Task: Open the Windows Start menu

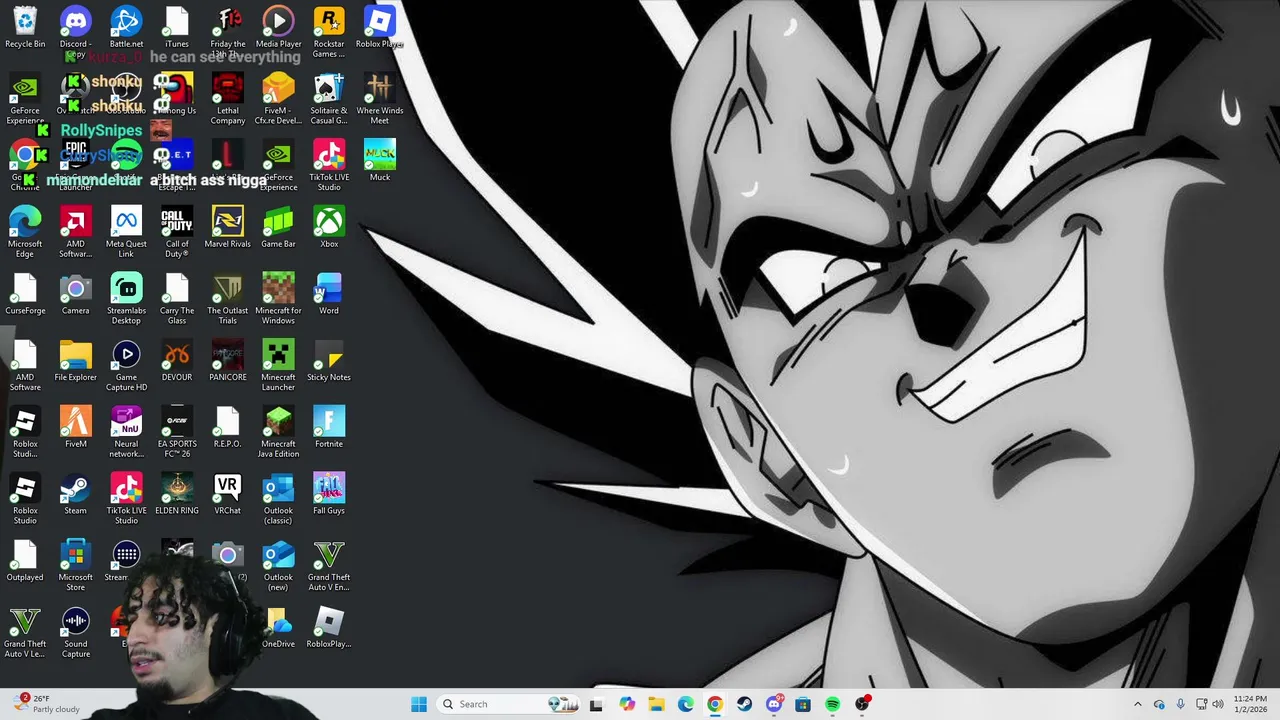Action: 419,704
